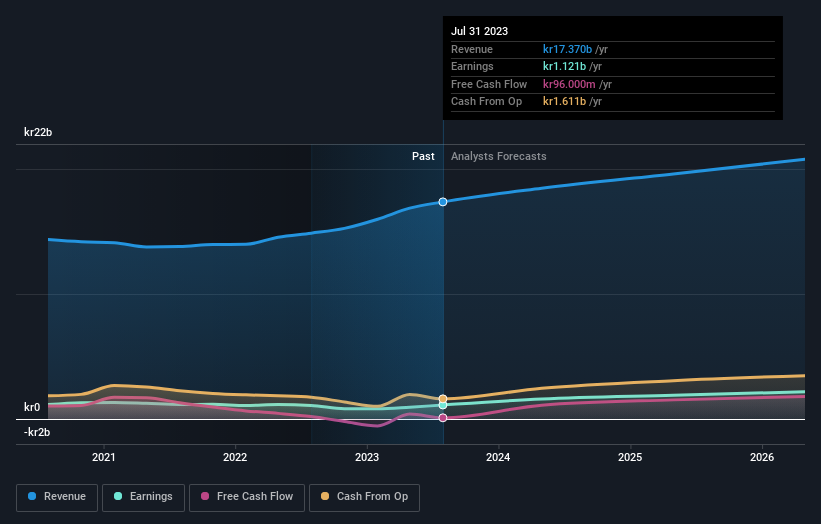Click the kr17.370b revenue value
821x524 pixels.
tap(568, 49)
